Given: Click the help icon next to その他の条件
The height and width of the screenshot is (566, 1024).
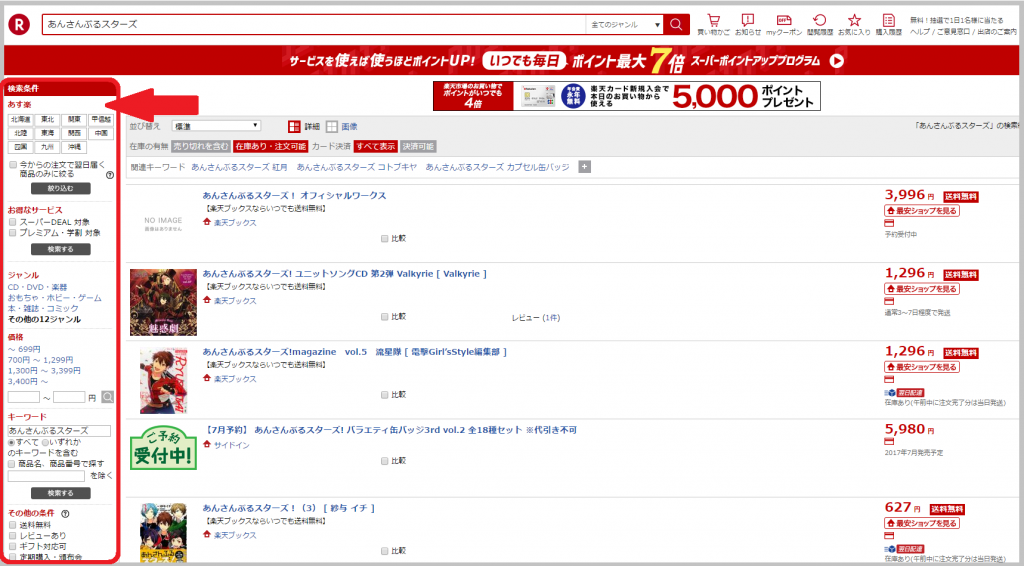Looking at the screenshot, I should (65, 514).
